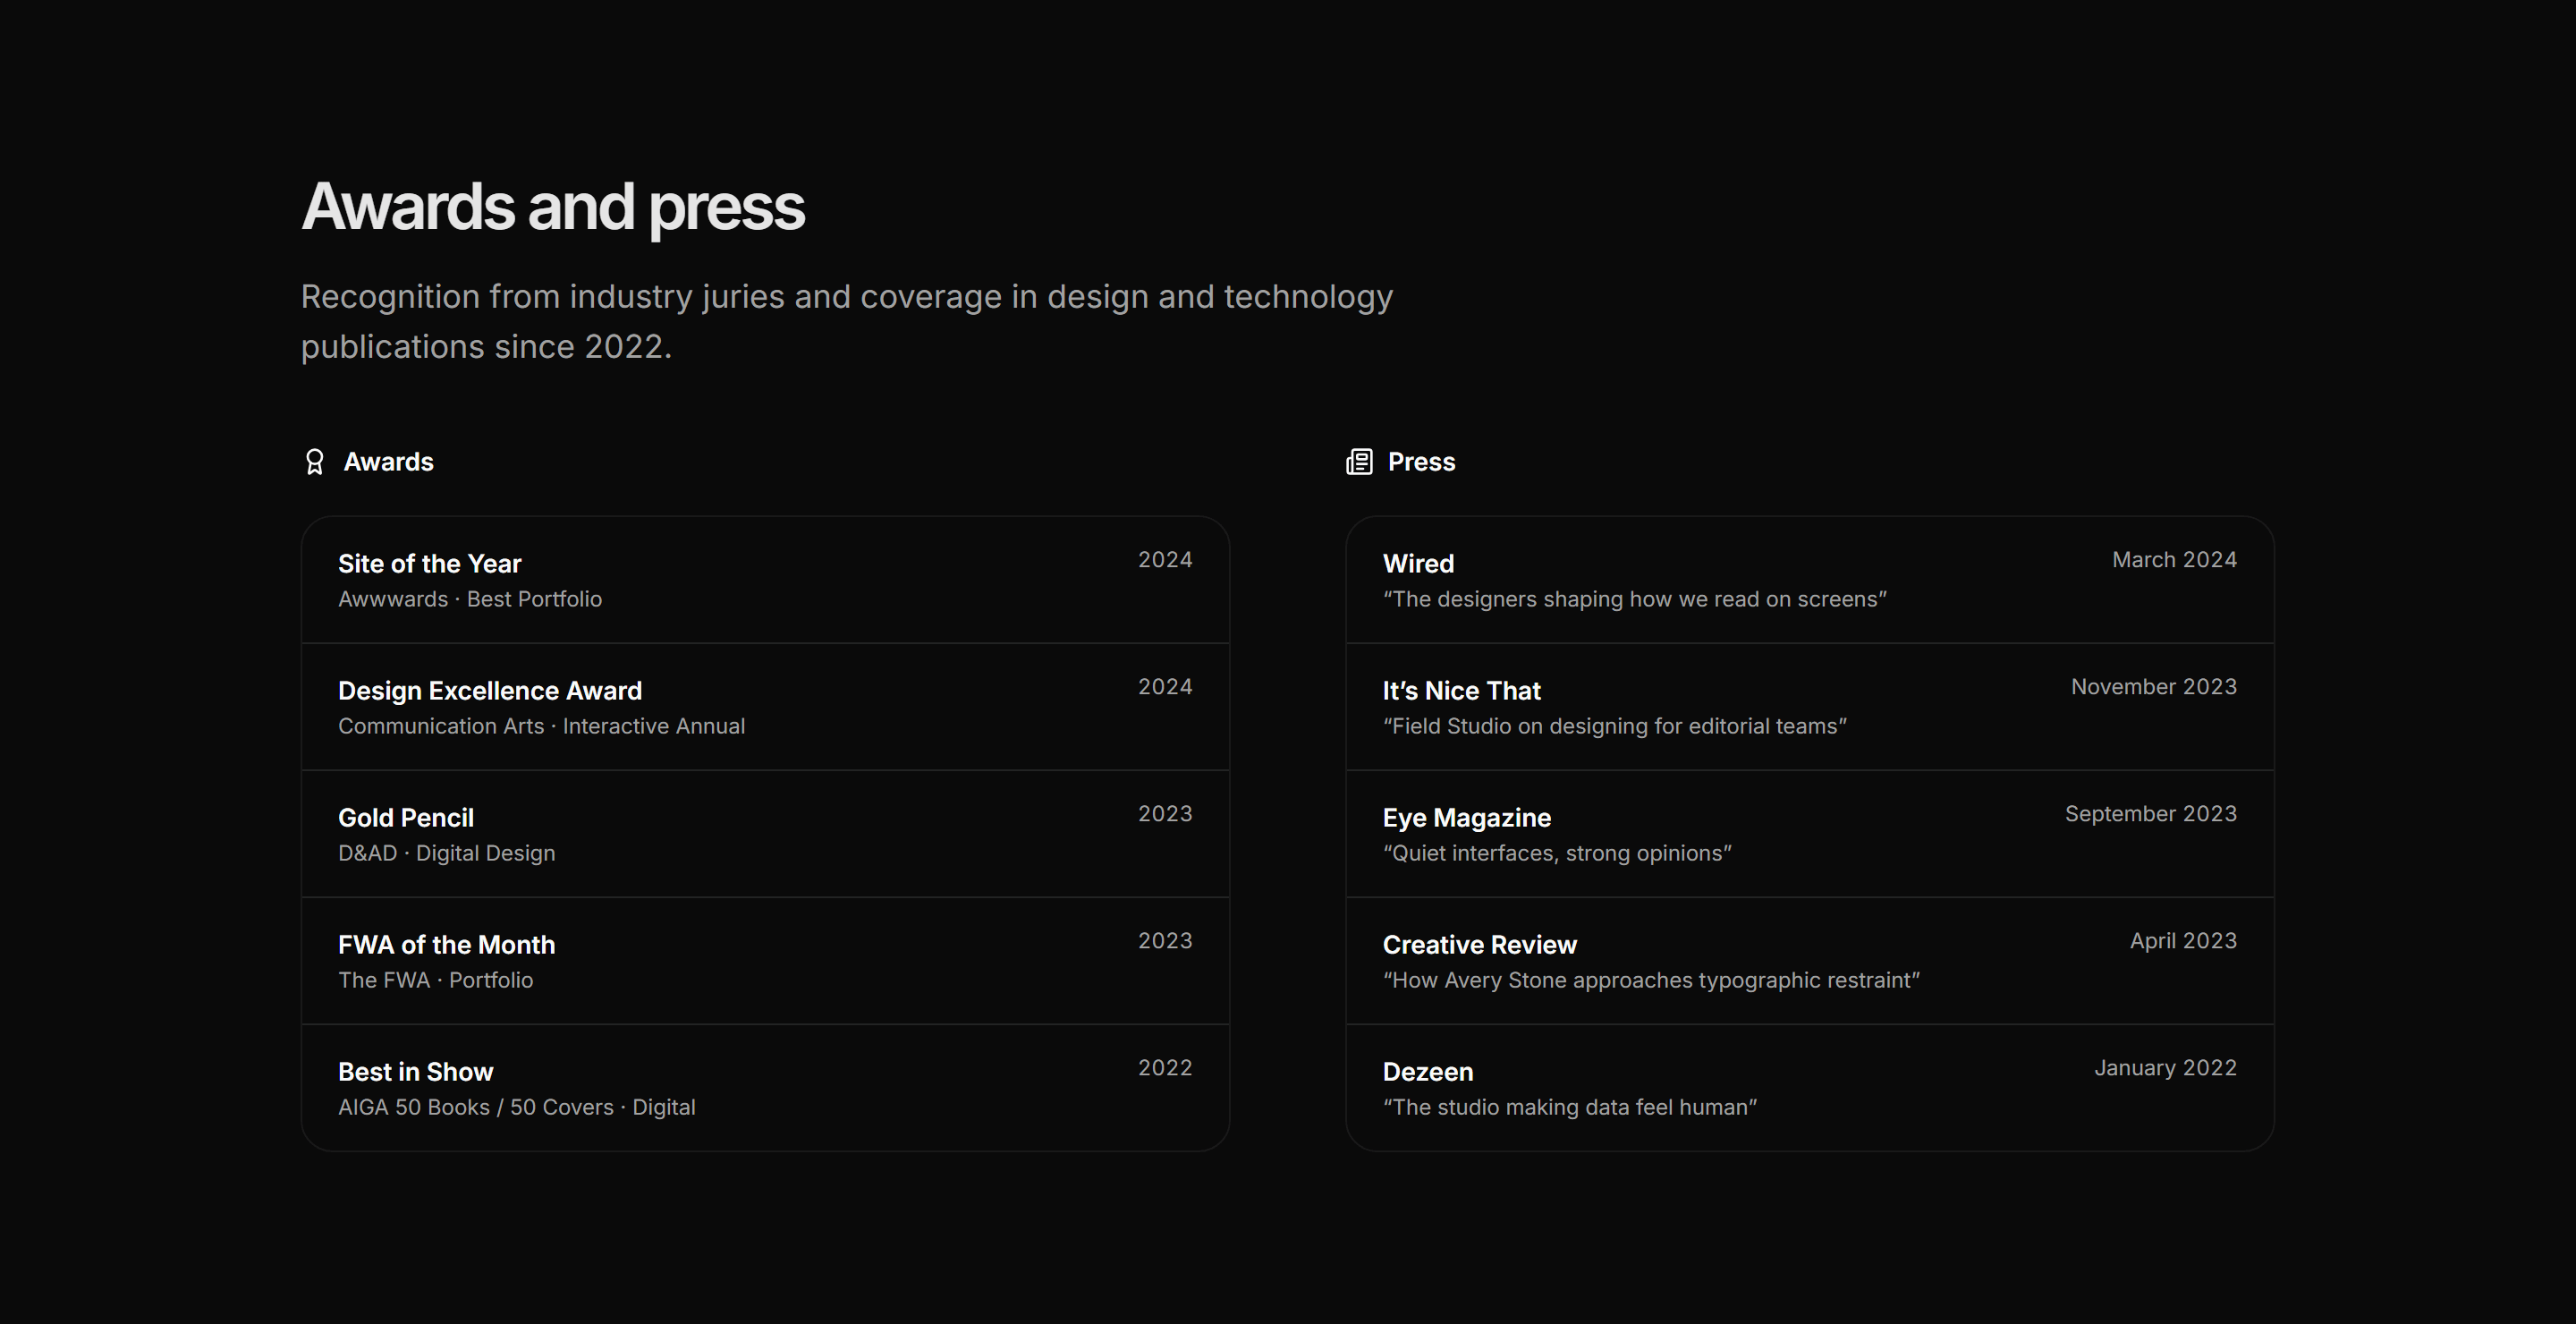Click the 2024 year of Design Excellence Award

point(1165,687)
